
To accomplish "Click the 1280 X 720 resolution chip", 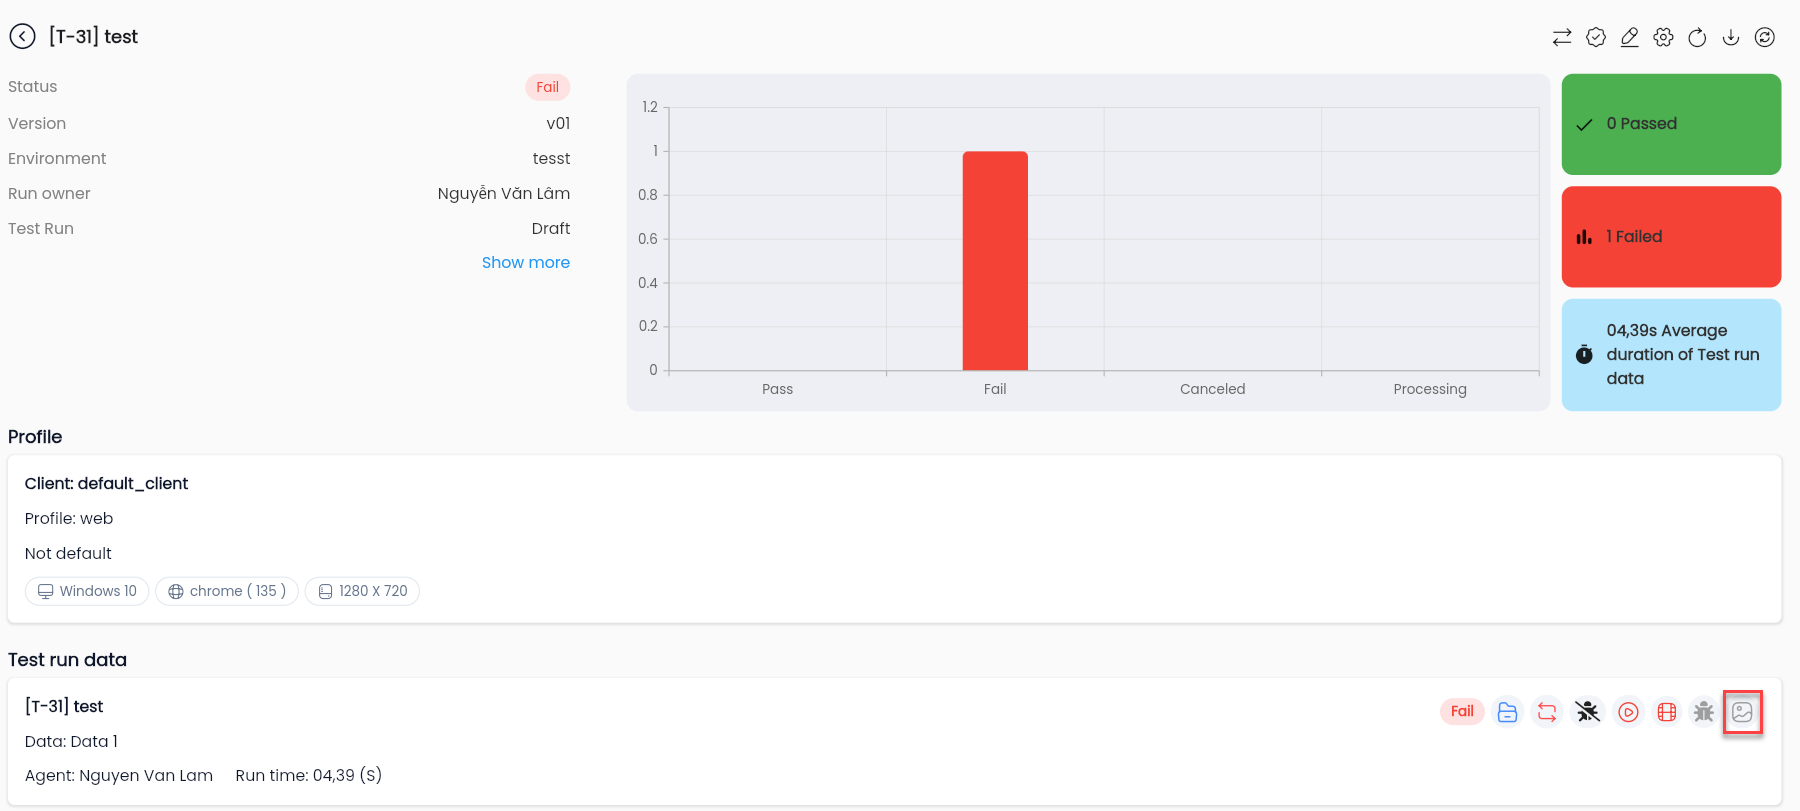I will [x=362, y=591].
